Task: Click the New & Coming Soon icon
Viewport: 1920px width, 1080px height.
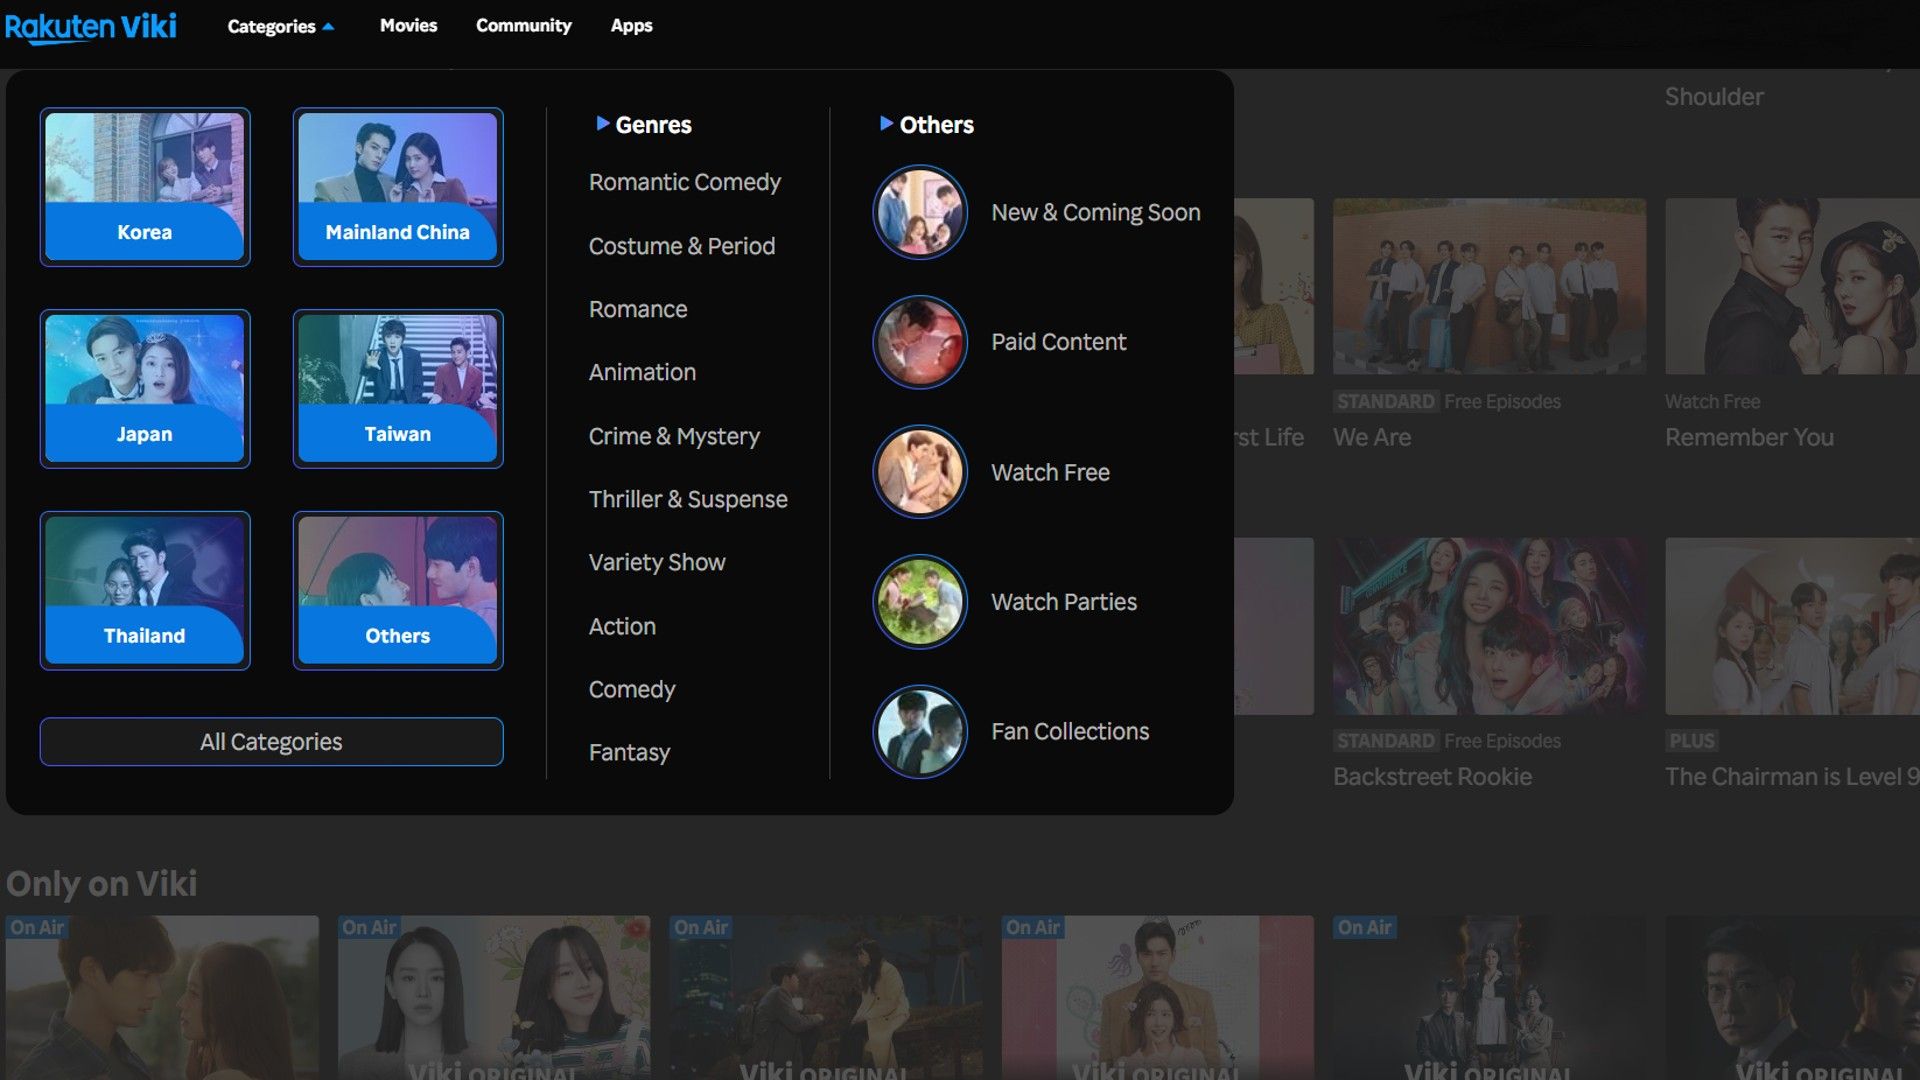Action: point(919,212)
